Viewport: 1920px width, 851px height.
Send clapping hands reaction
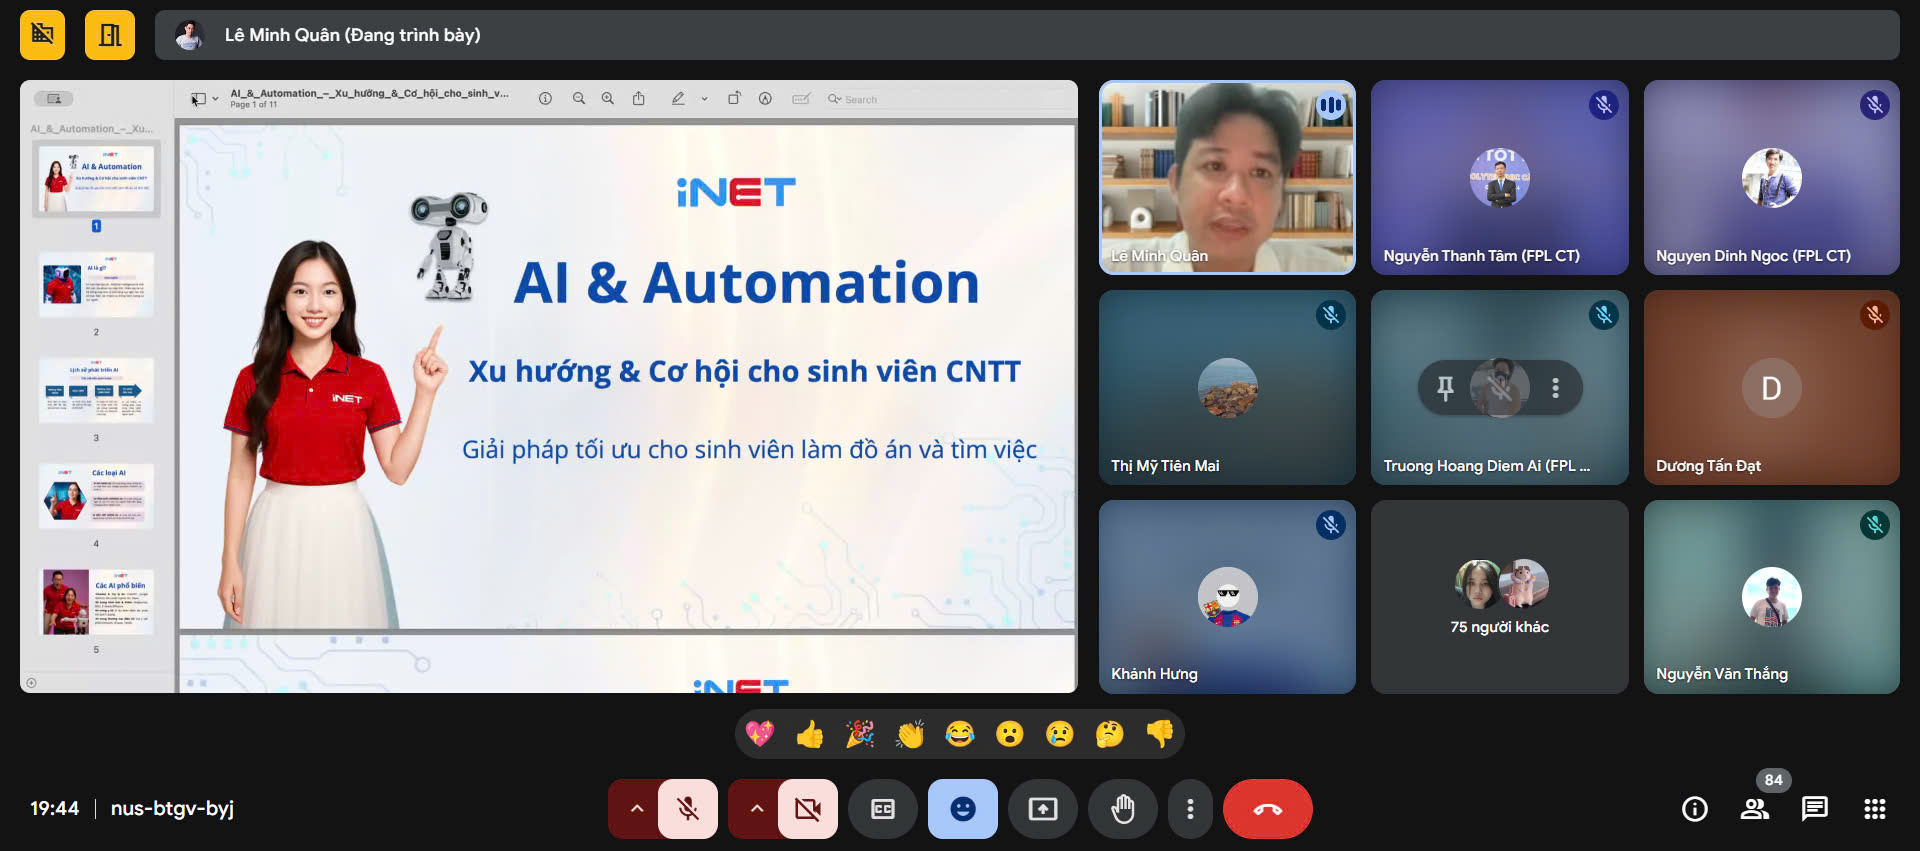pos(910,735)
